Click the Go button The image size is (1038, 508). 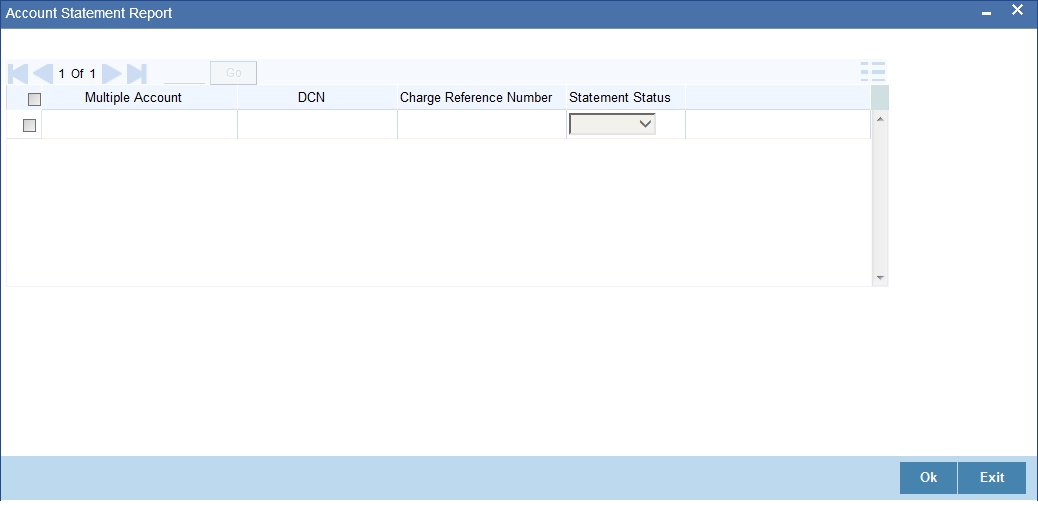click(x=234, y=73)
